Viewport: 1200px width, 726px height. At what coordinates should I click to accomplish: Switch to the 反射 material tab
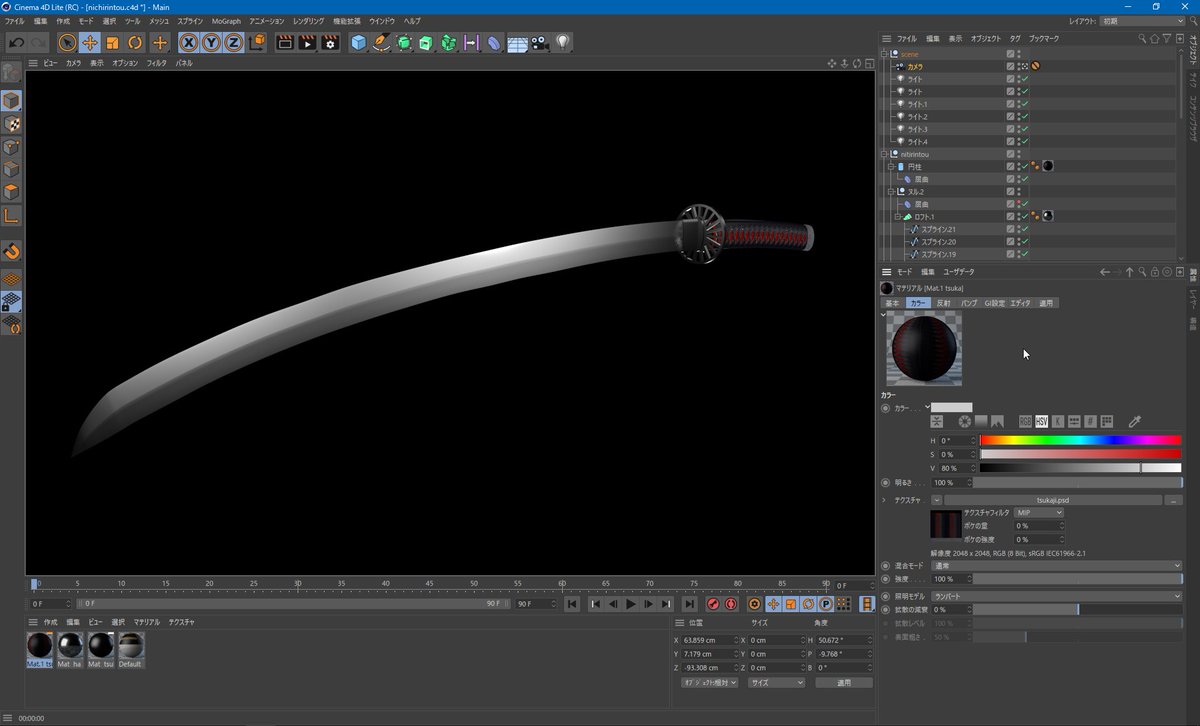[x=943, y=303]
